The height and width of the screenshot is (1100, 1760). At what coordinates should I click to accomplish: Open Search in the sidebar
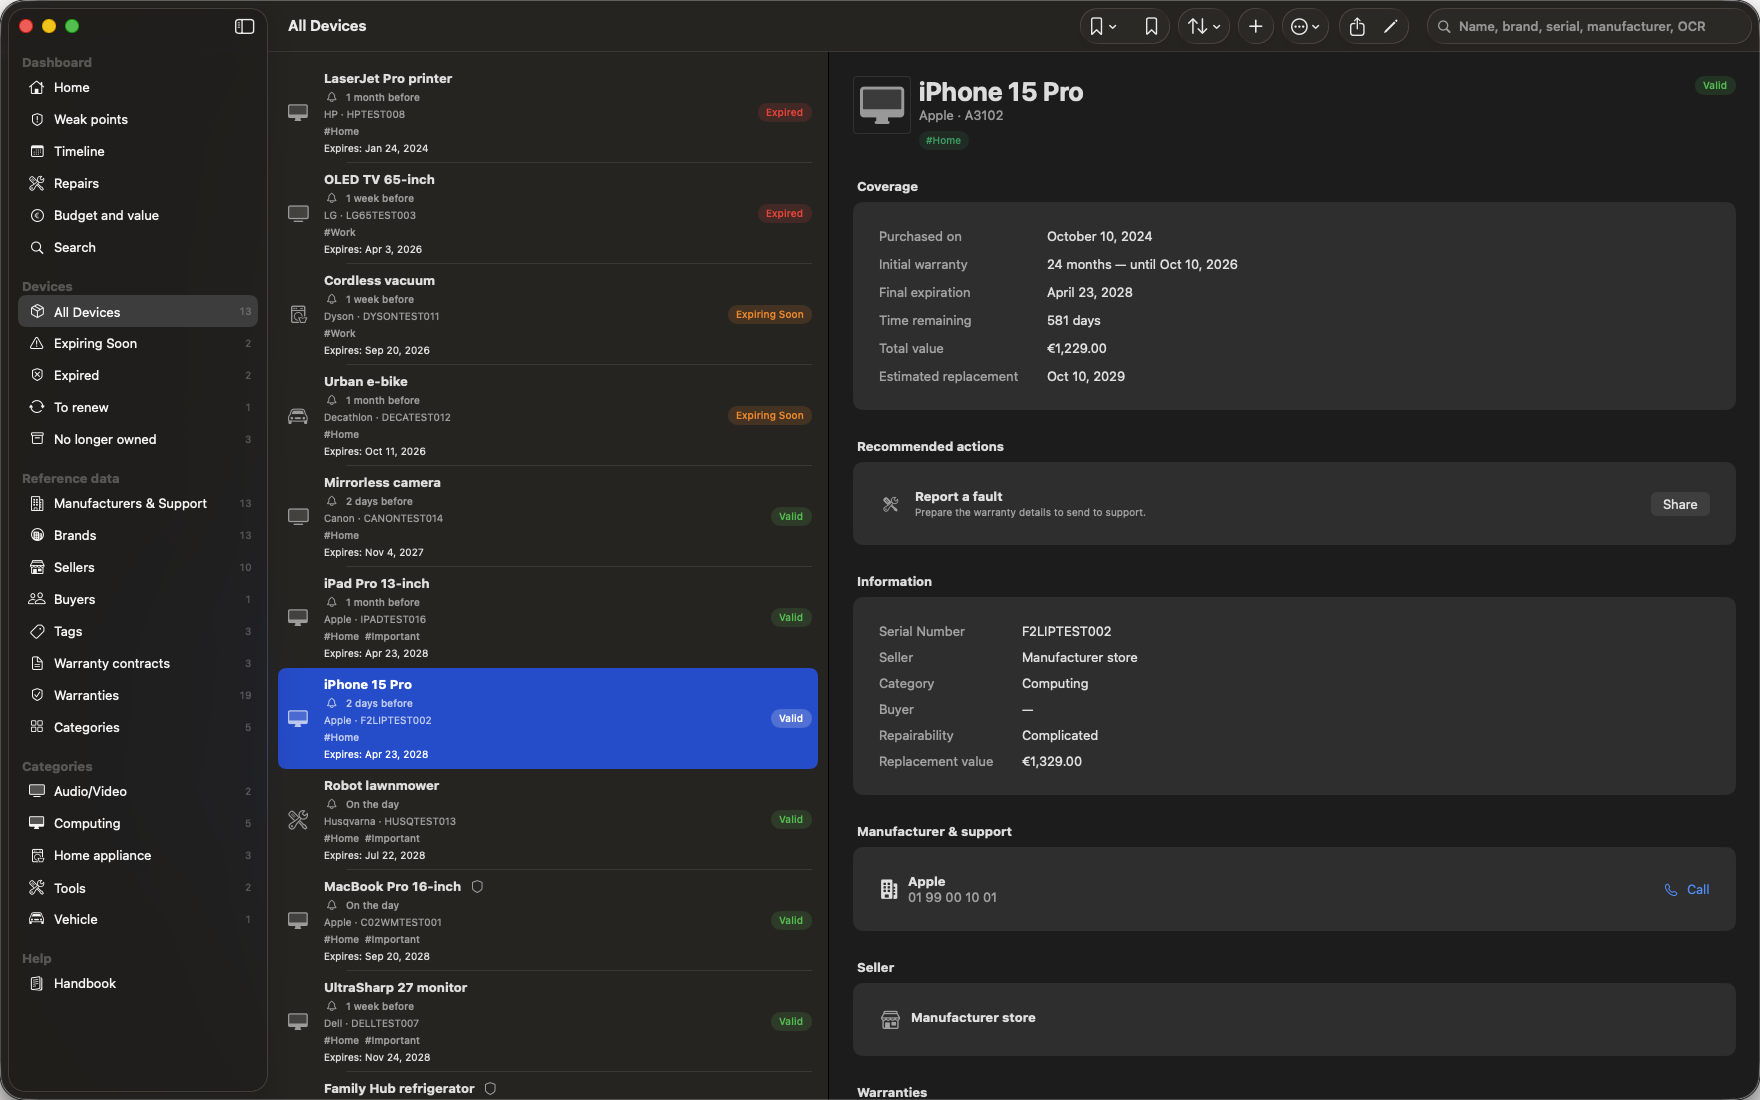(138, 248)
